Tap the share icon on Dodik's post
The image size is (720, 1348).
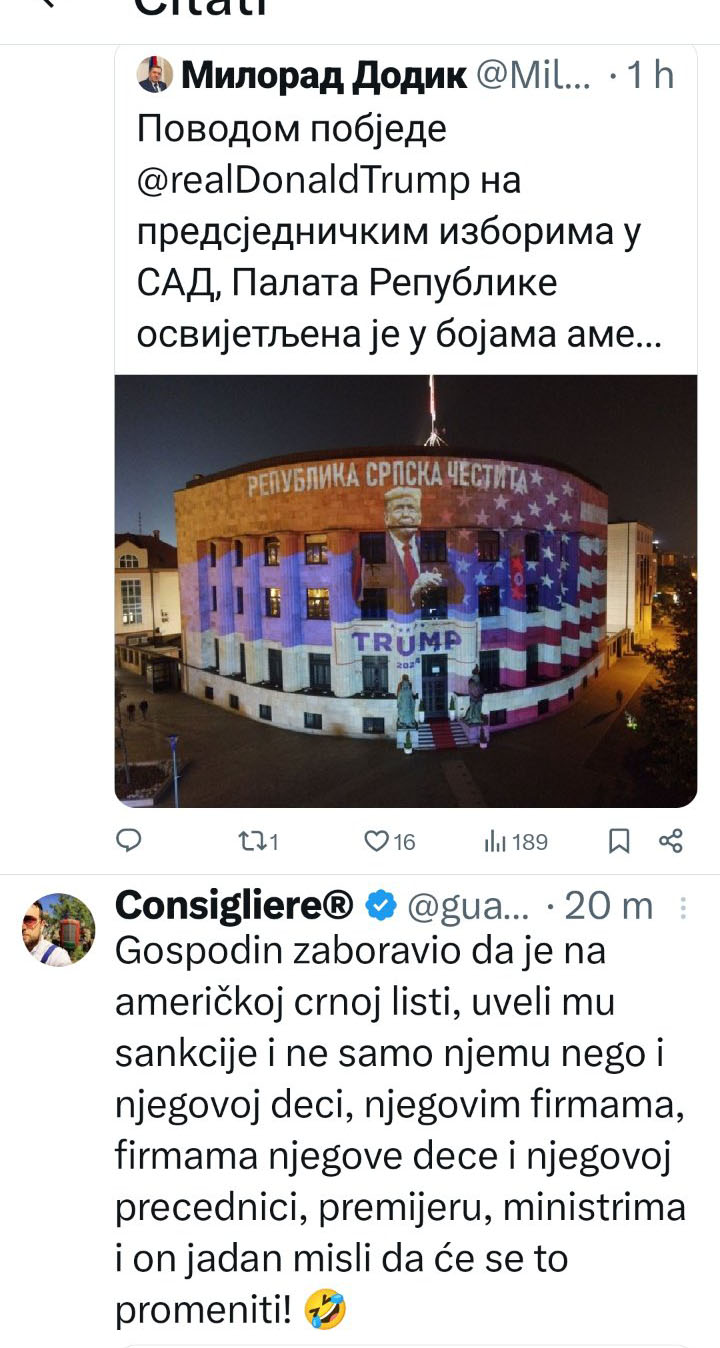click(x=671, y=841)
